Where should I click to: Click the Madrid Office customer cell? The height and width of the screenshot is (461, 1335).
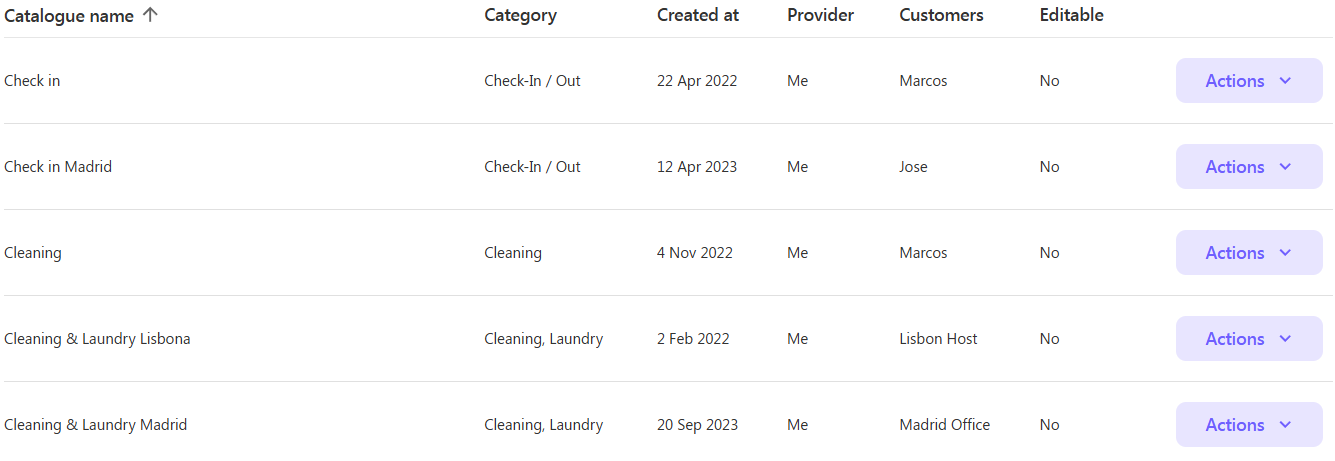pos(944,425)
